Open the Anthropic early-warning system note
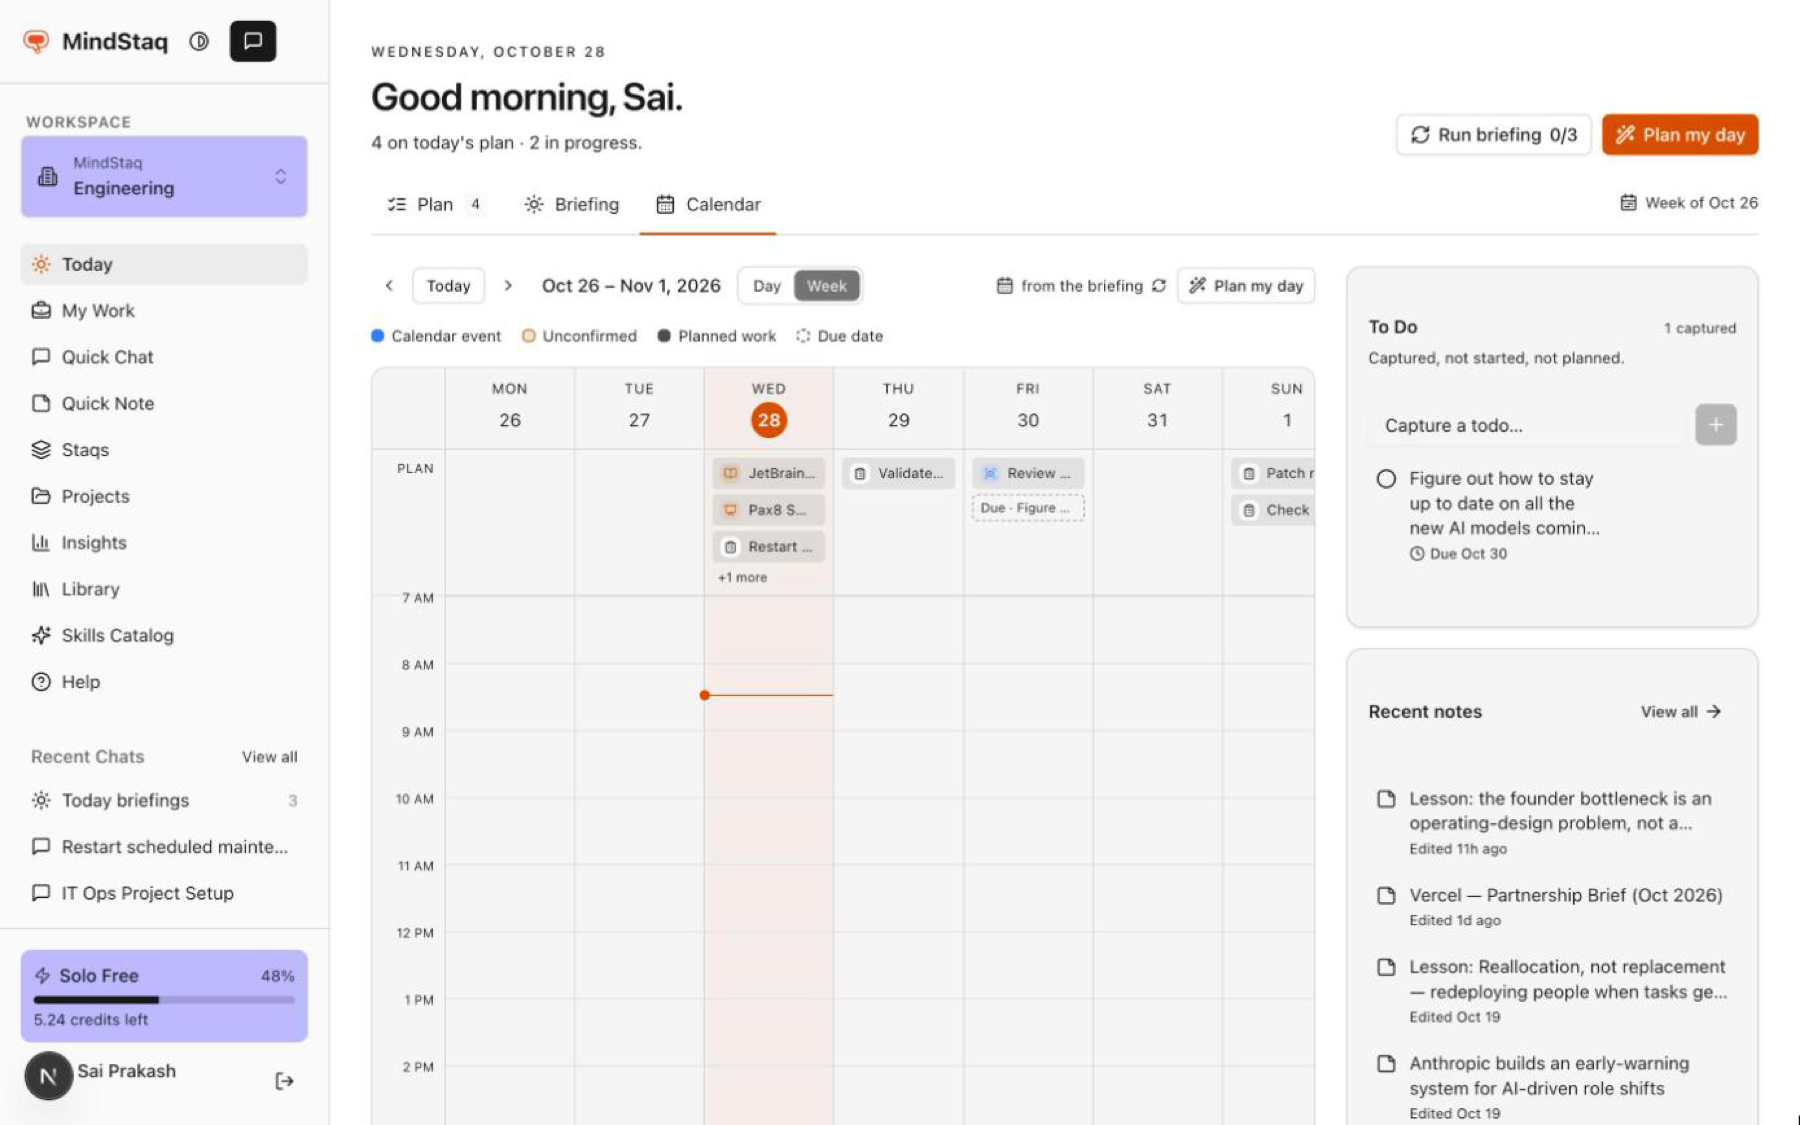1800x1125 pixels. point(1553,1087)
